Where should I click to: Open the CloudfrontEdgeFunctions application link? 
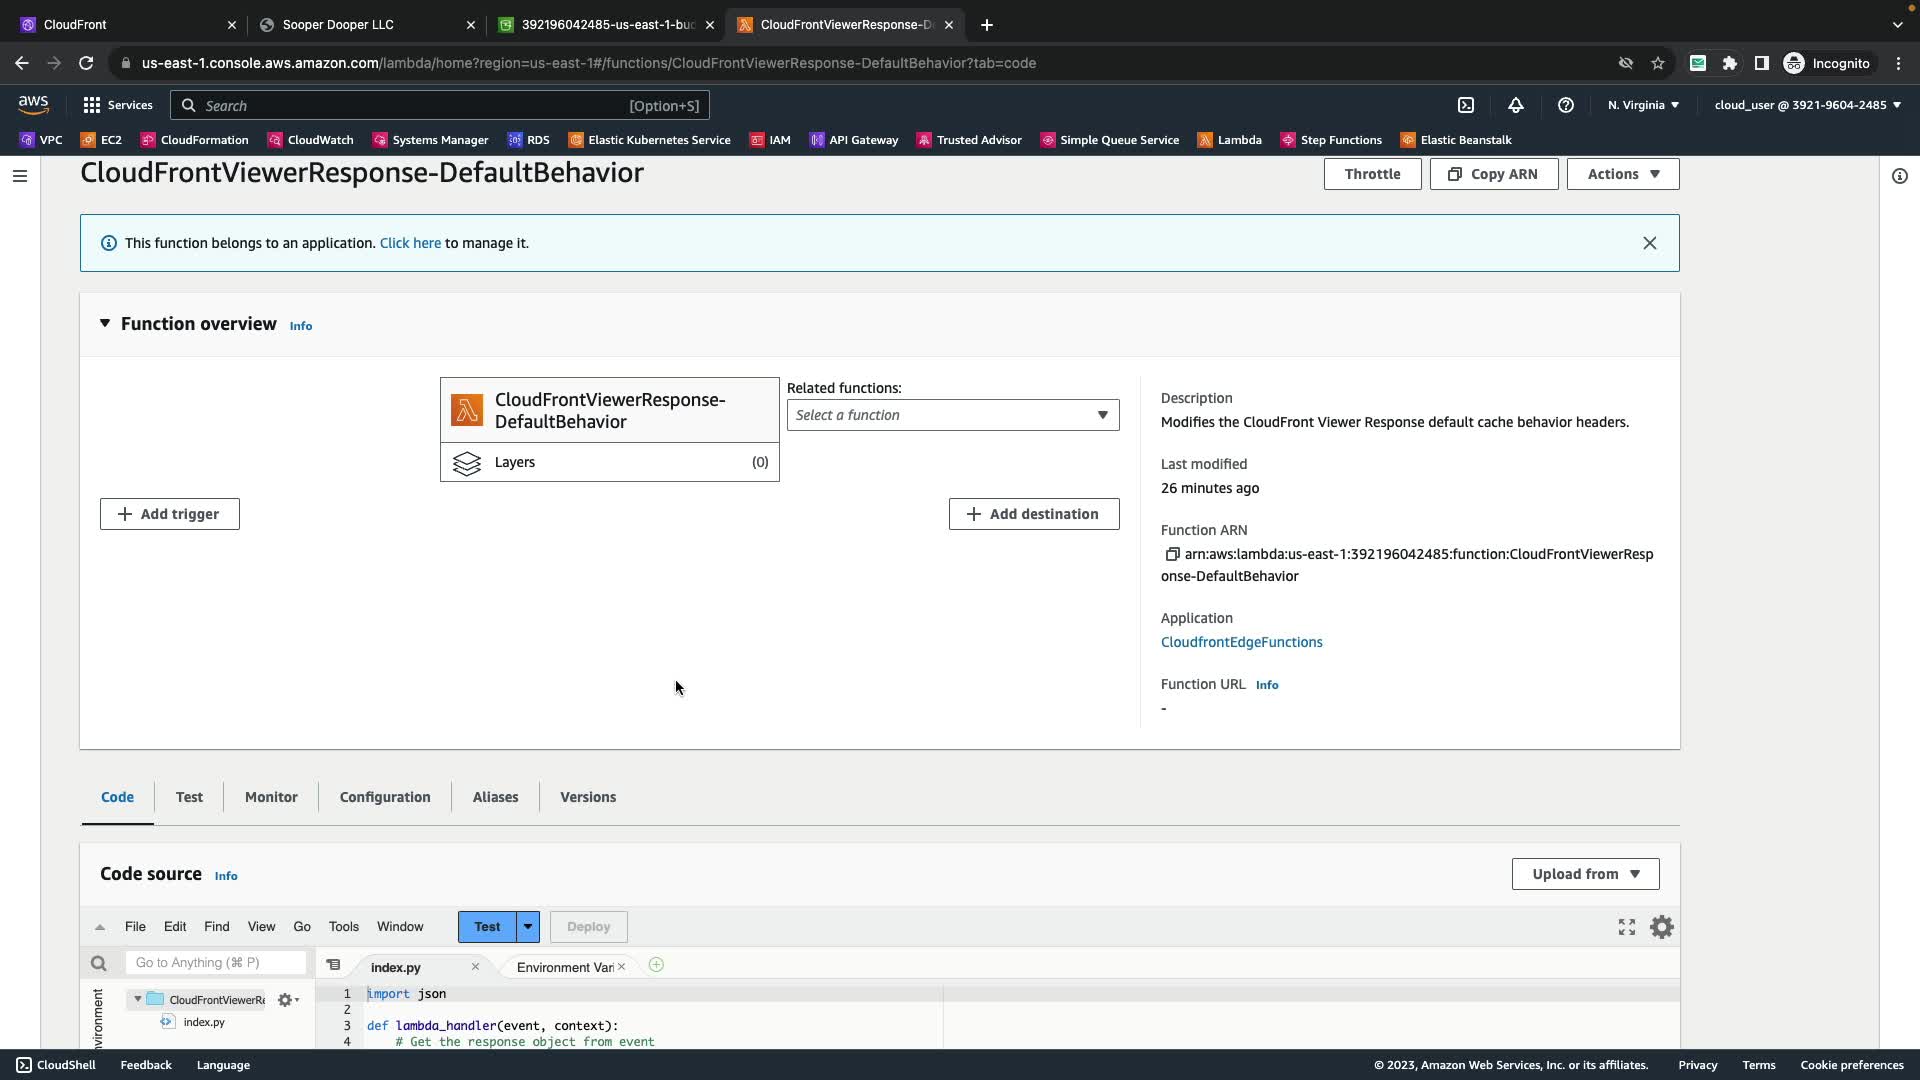coord(1241,642)
